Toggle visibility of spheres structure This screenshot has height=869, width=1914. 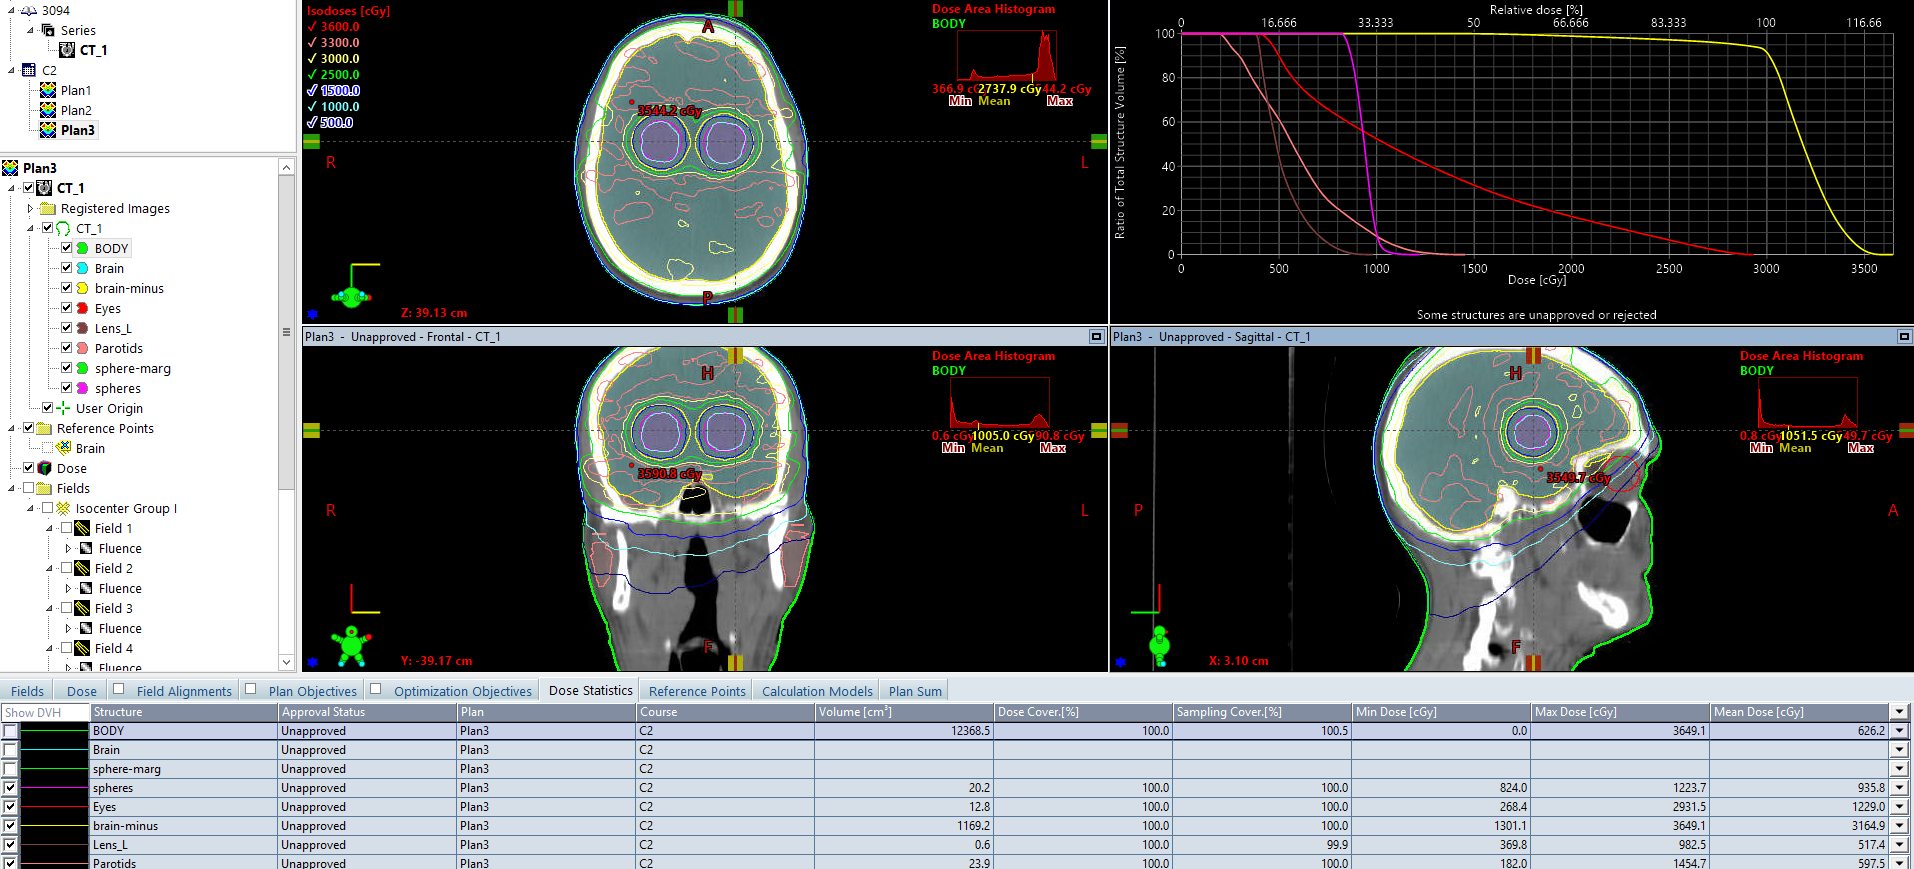click(x=67, y=388)
